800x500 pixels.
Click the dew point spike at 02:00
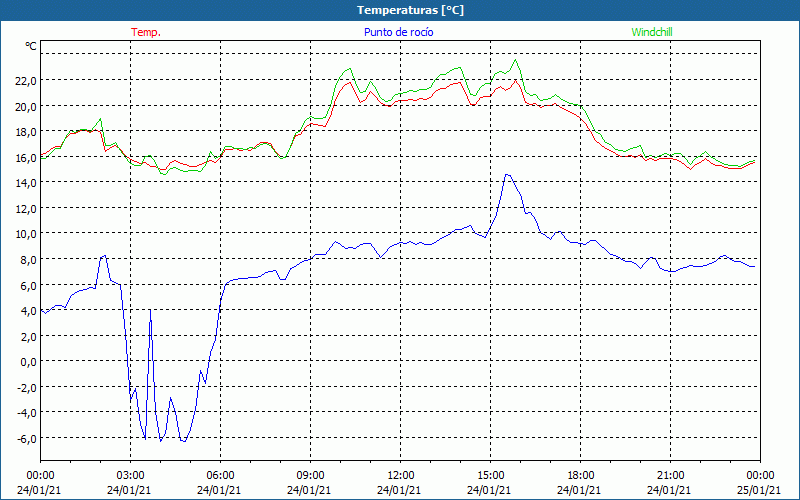[104, 256]
